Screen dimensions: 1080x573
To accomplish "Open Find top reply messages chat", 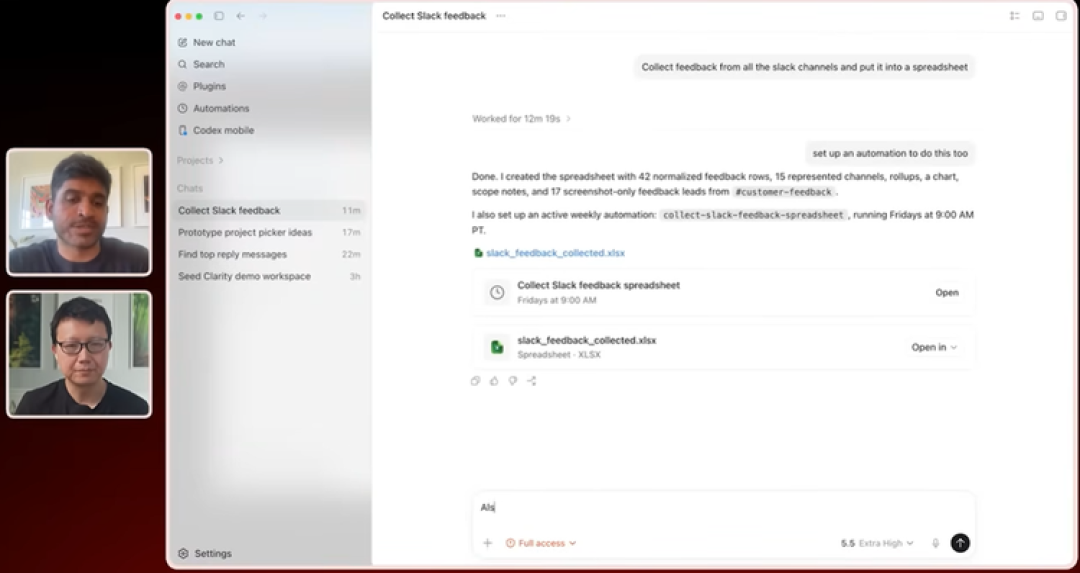I will coord(269,254).
